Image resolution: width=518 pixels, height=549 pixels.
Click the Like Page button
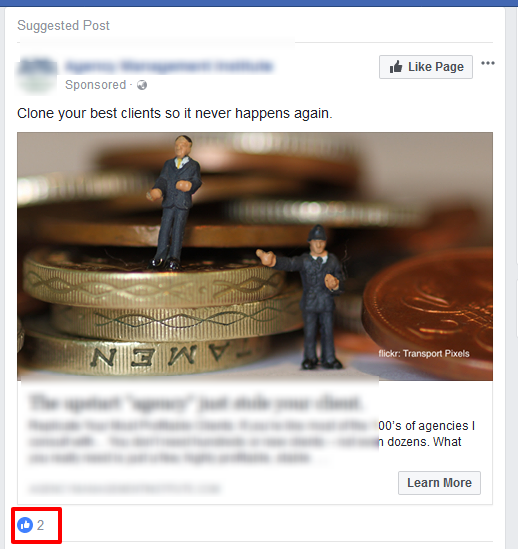pyautogui.click(x=426, y=67)
